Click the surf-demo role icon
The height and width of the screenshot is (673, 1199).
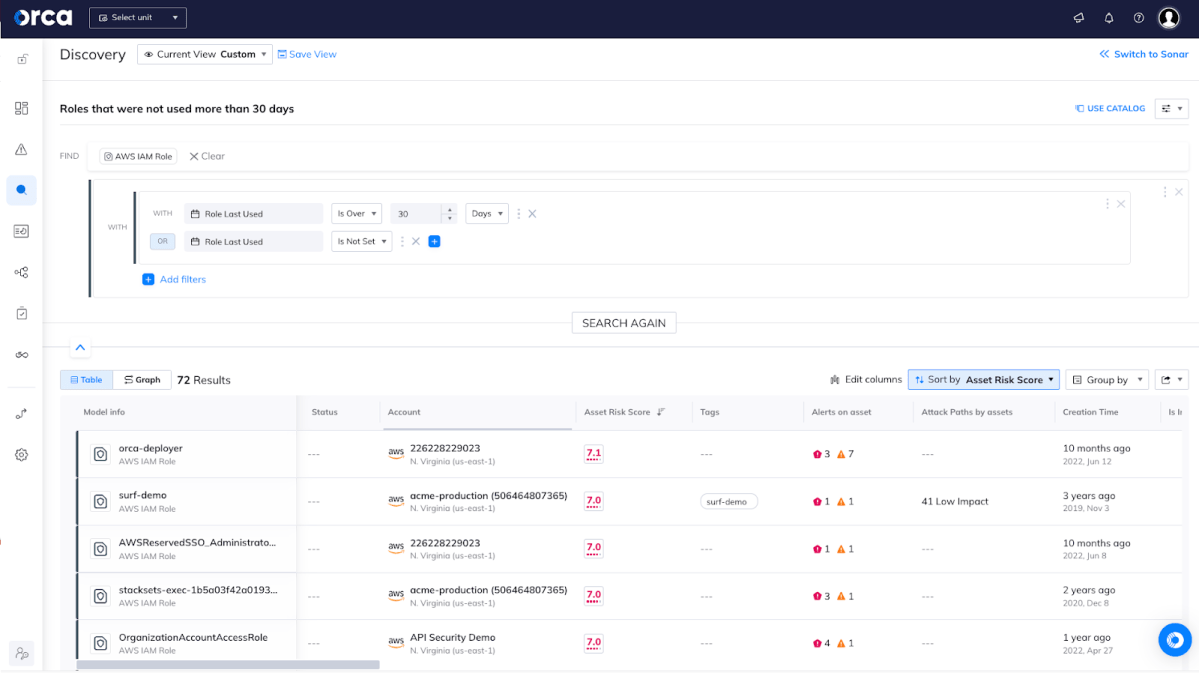click(100, 502)
